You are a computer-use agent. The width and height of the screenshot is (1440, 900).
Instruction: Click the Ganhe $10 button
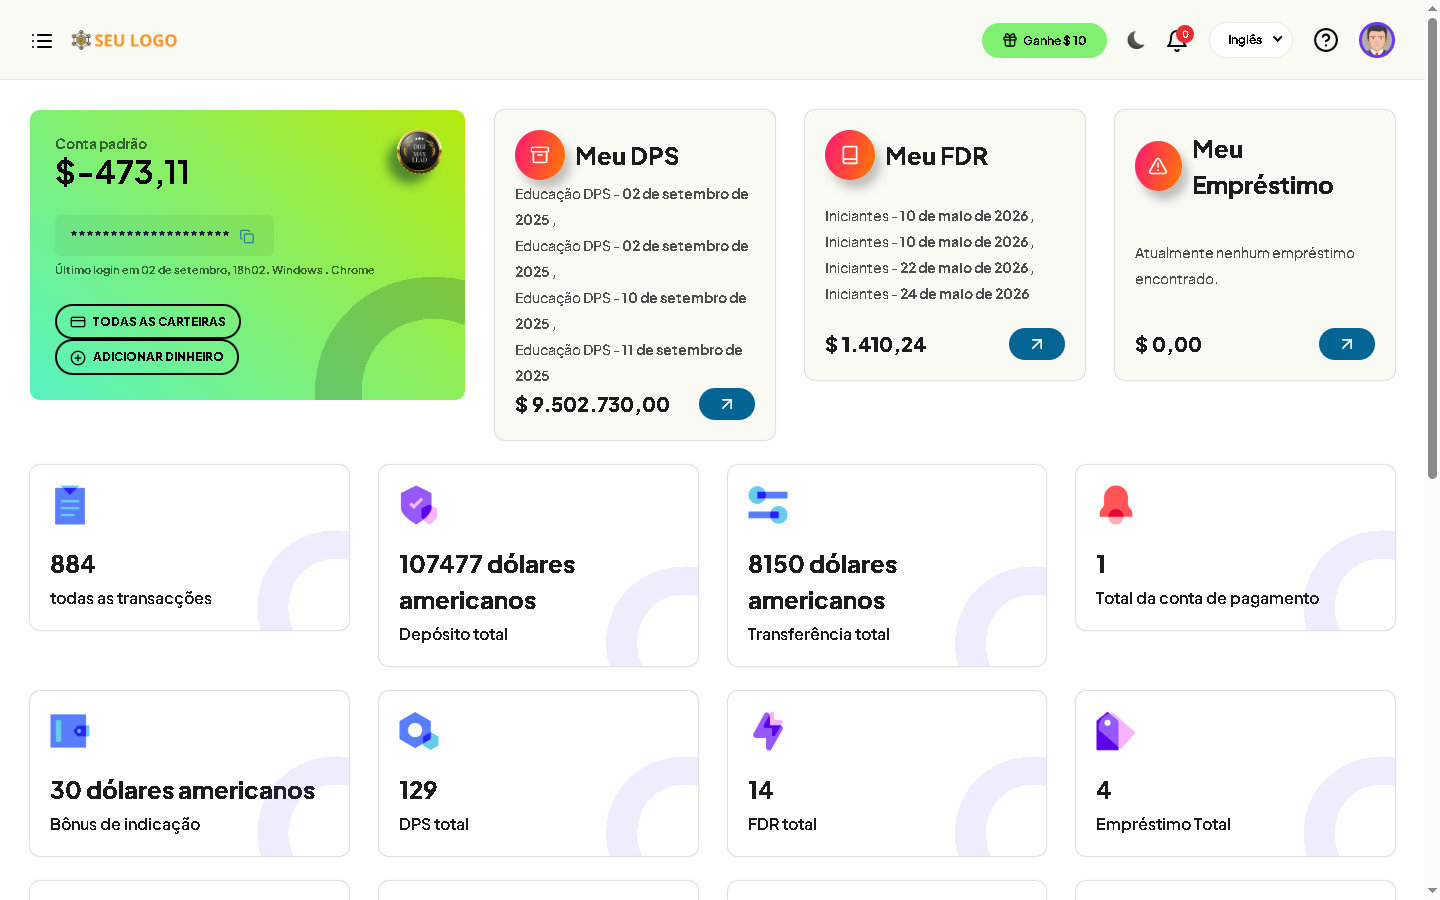(1044, 41)
